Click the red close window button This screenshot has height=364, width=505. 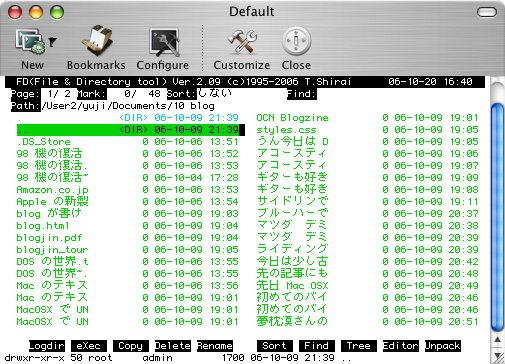point(15,12)
